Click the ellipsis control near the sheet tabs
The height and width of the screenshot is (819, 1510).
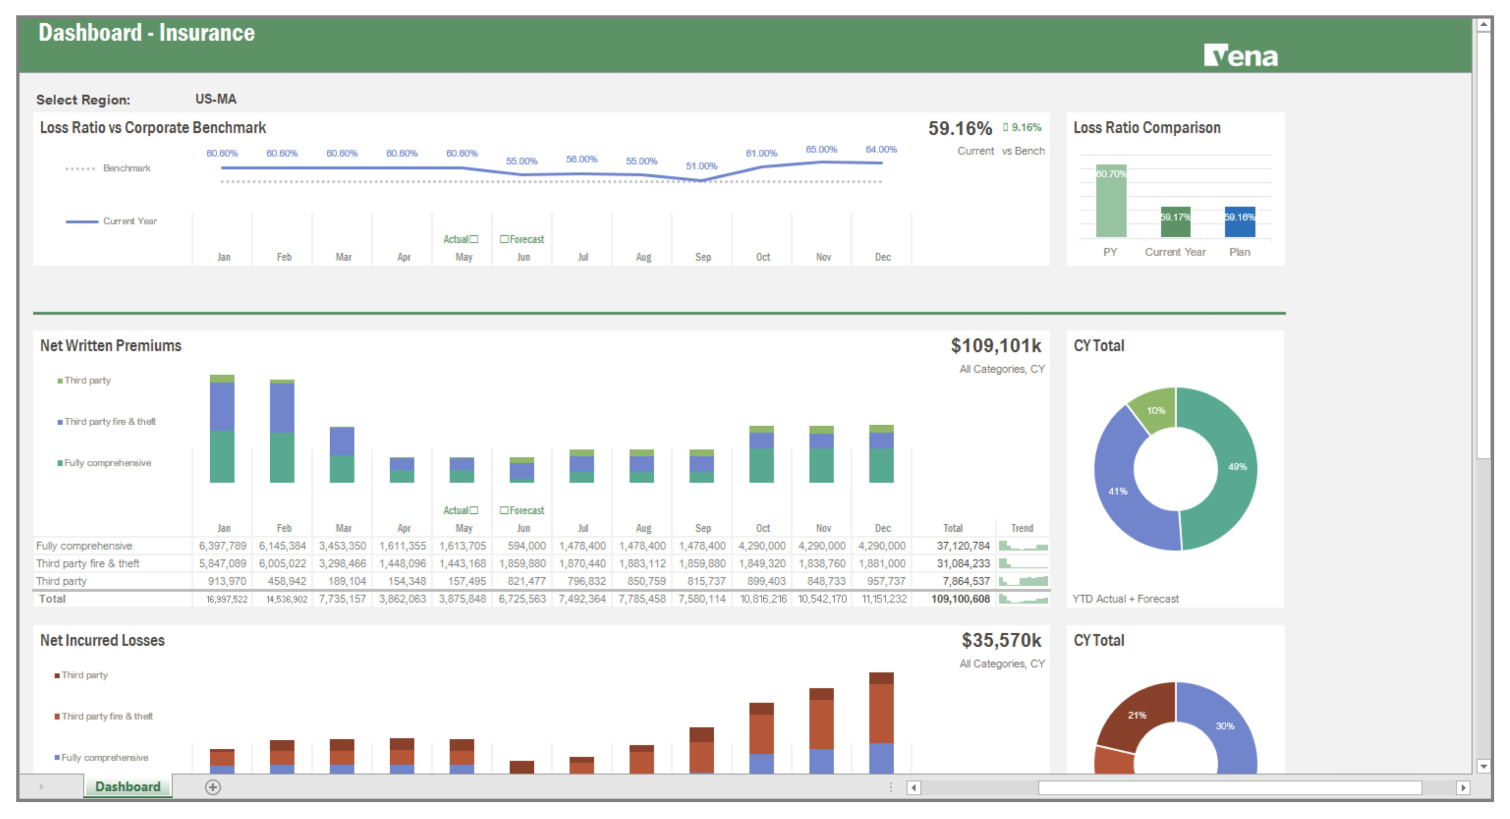coord(889,787)
